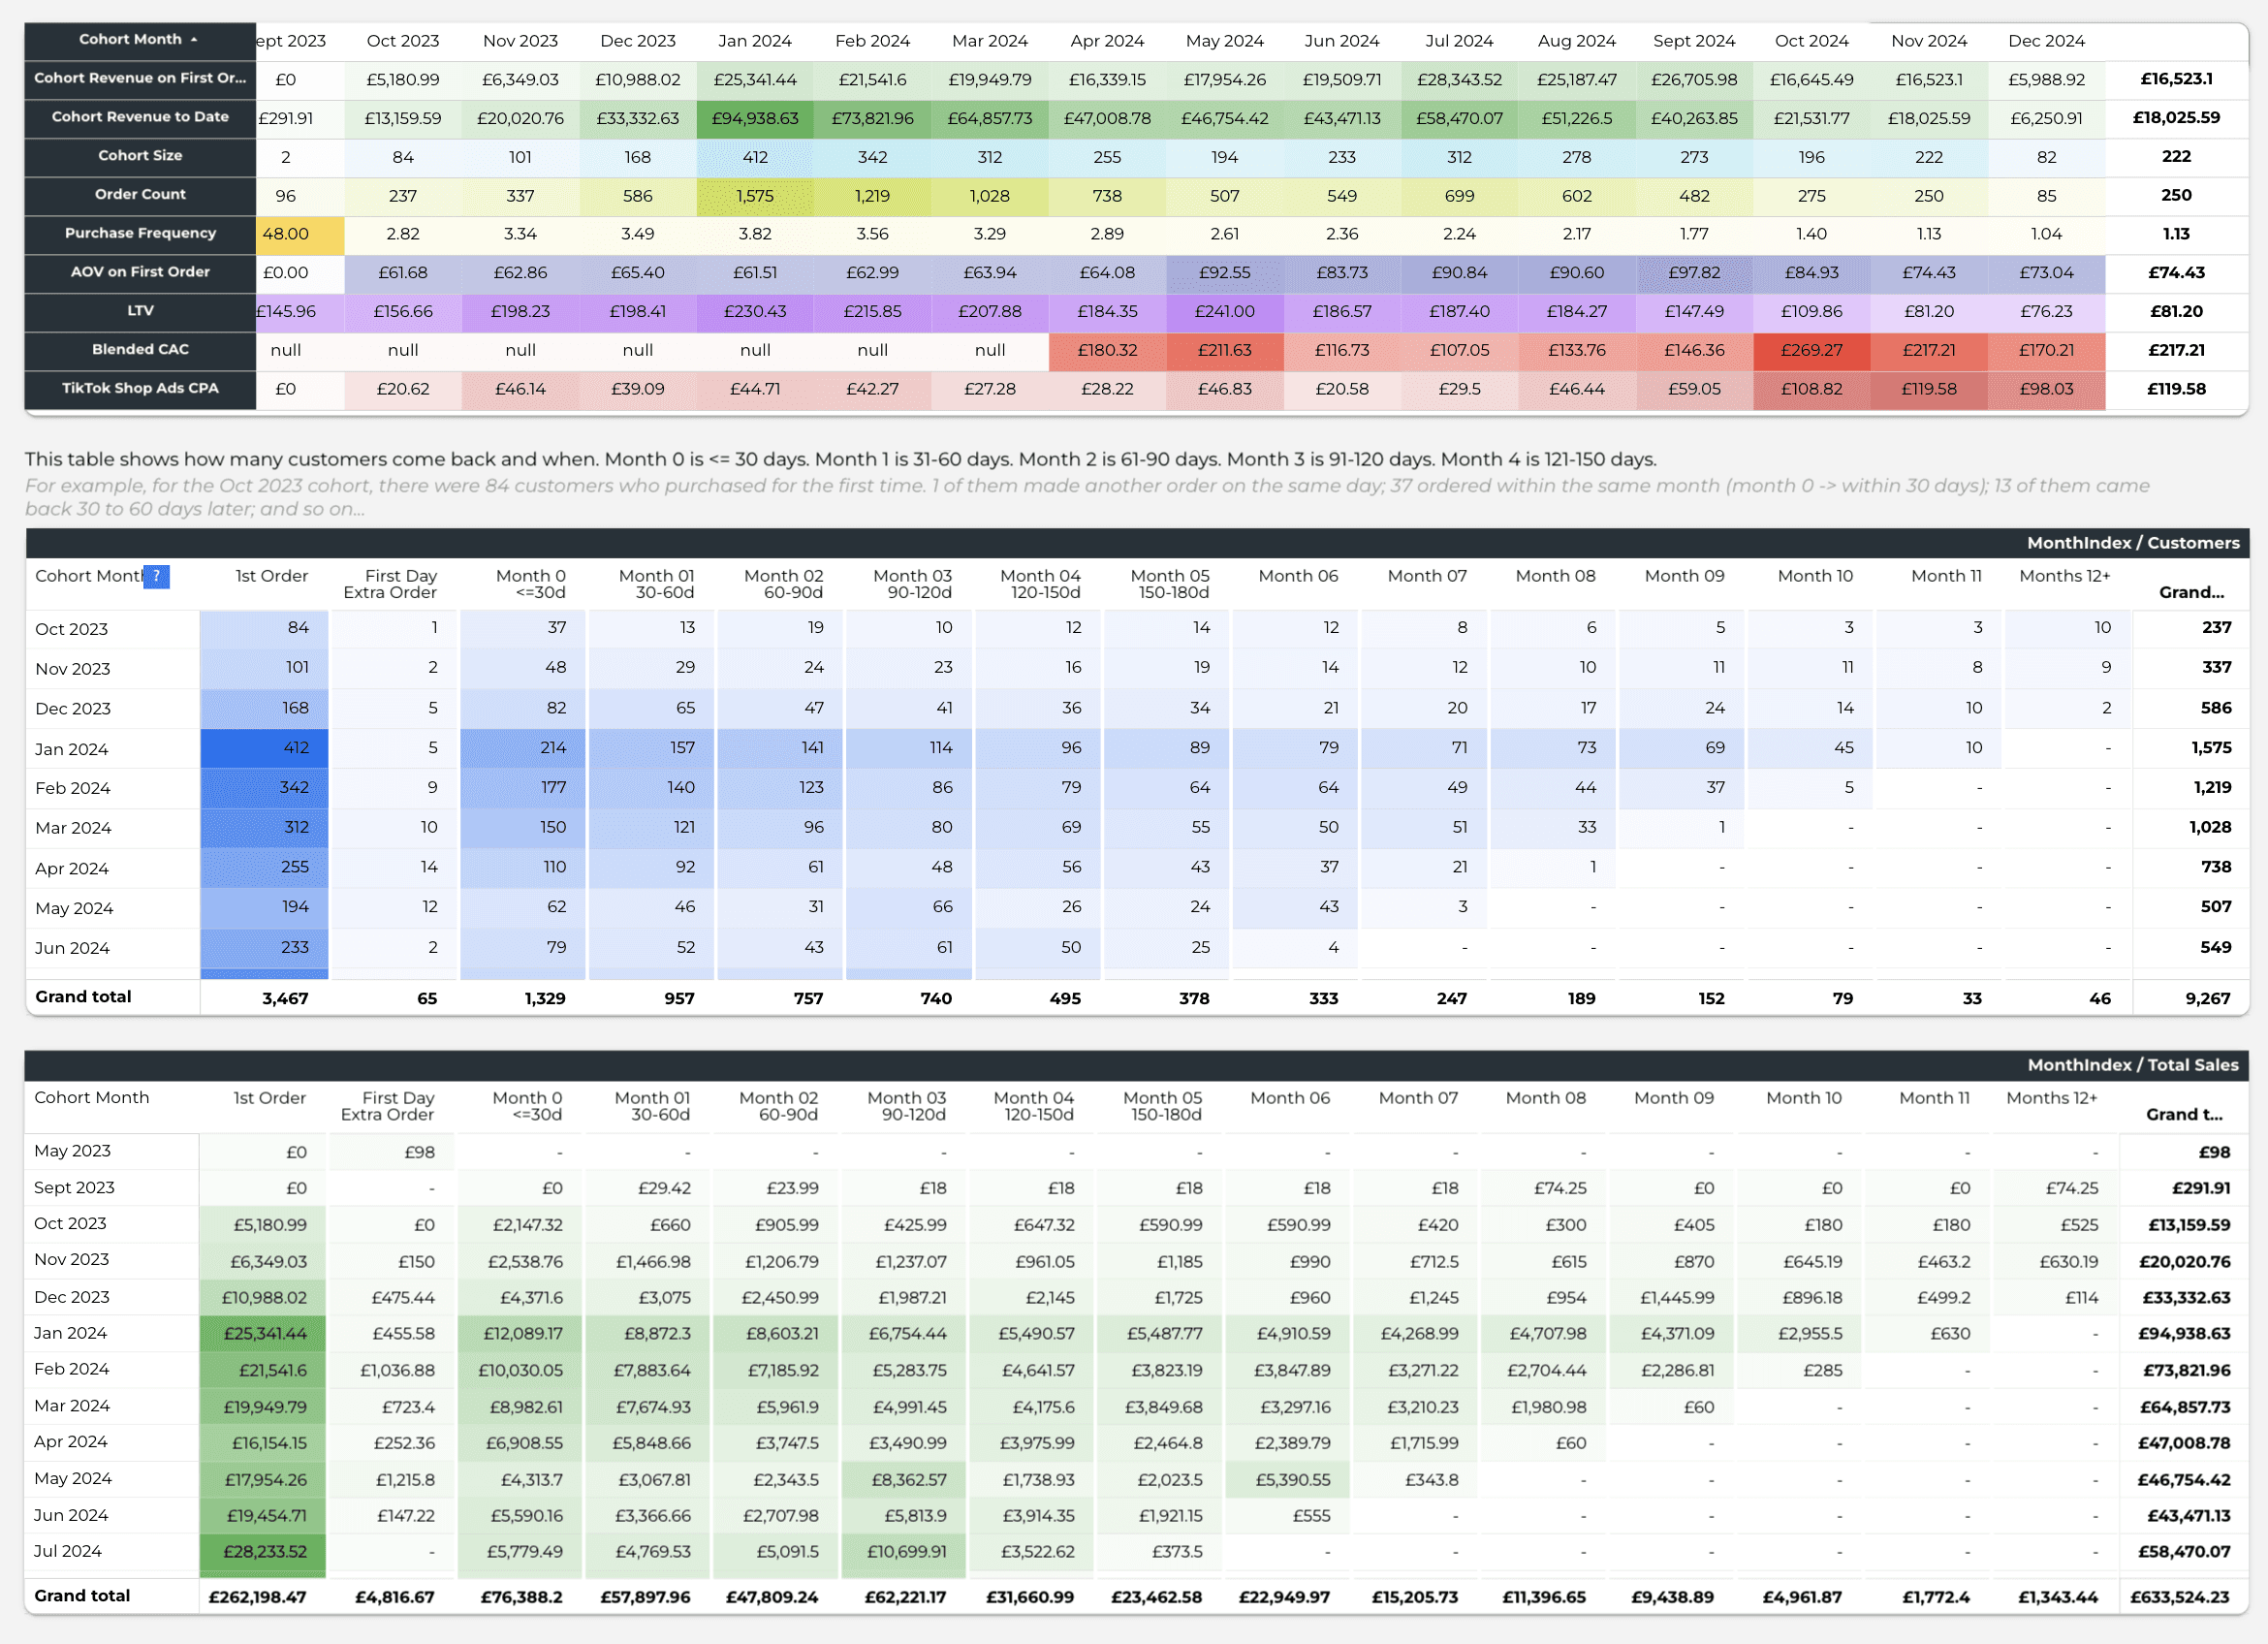Select 'Jun 2024' row label in Customers table

[x=72, y=948]
